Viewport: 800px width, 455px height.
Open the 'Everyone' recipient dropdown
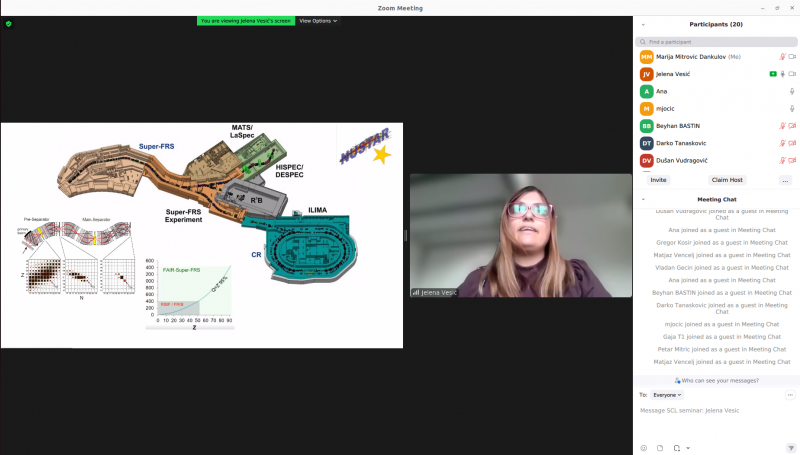667,395
